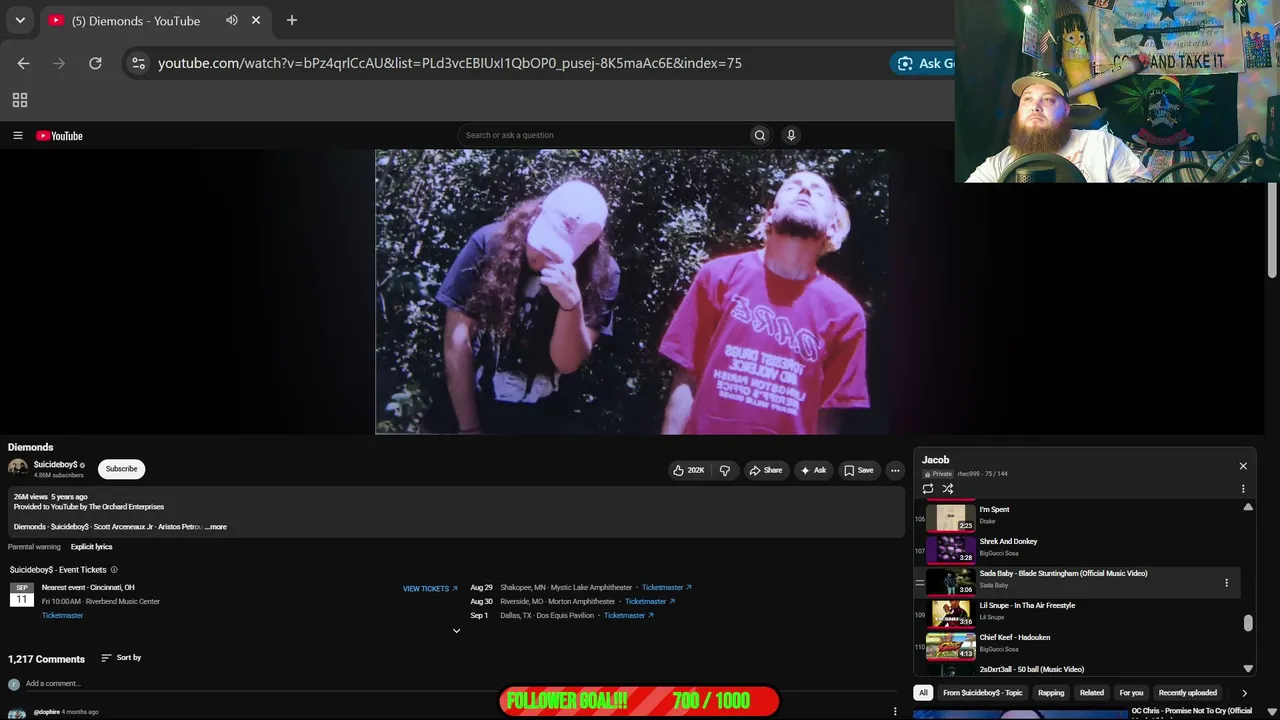The width and height of the screenshot is (1280, 720).
Task: Play Shrek And Donkey from the playlist
Action: pos(1076,549)
